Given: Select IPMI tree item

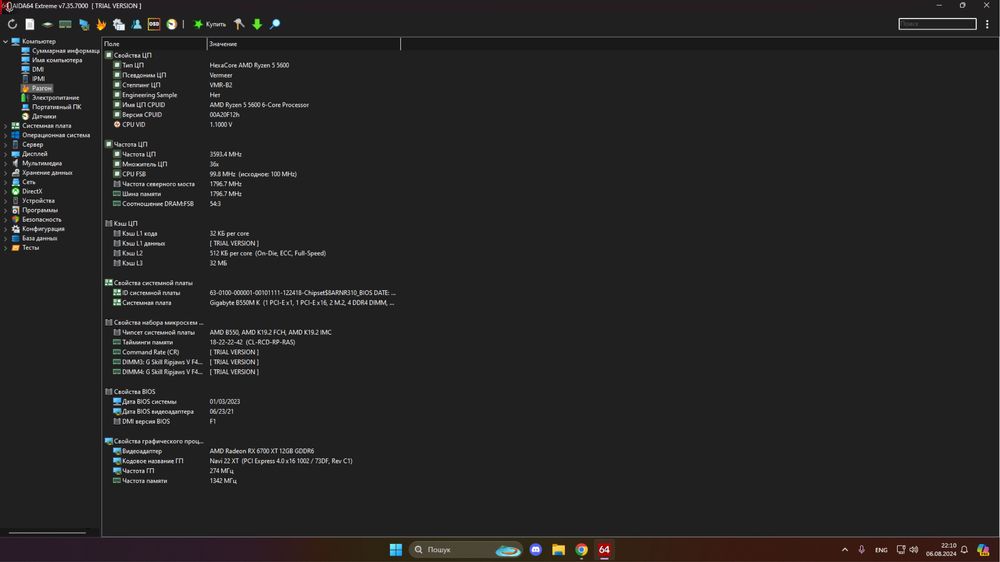Looking at the screenshot, I should pos(38,78).
